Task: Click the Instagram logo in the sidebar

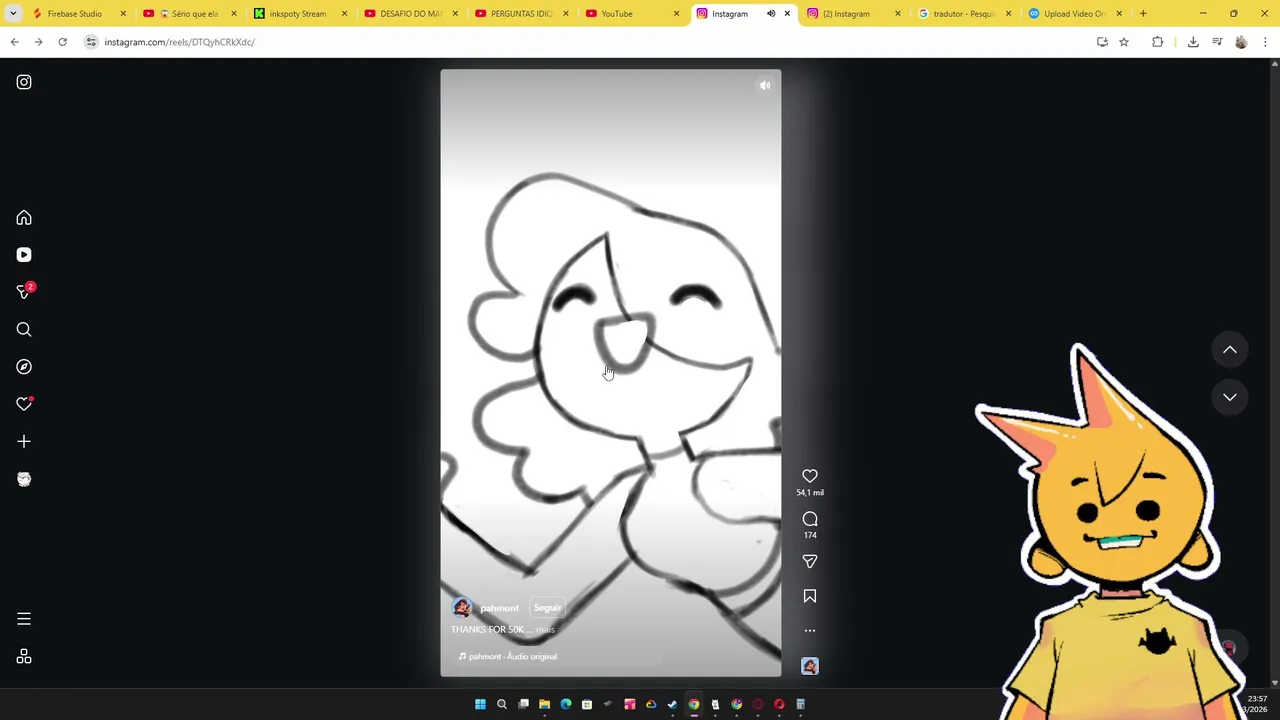Action: (24, 82)
